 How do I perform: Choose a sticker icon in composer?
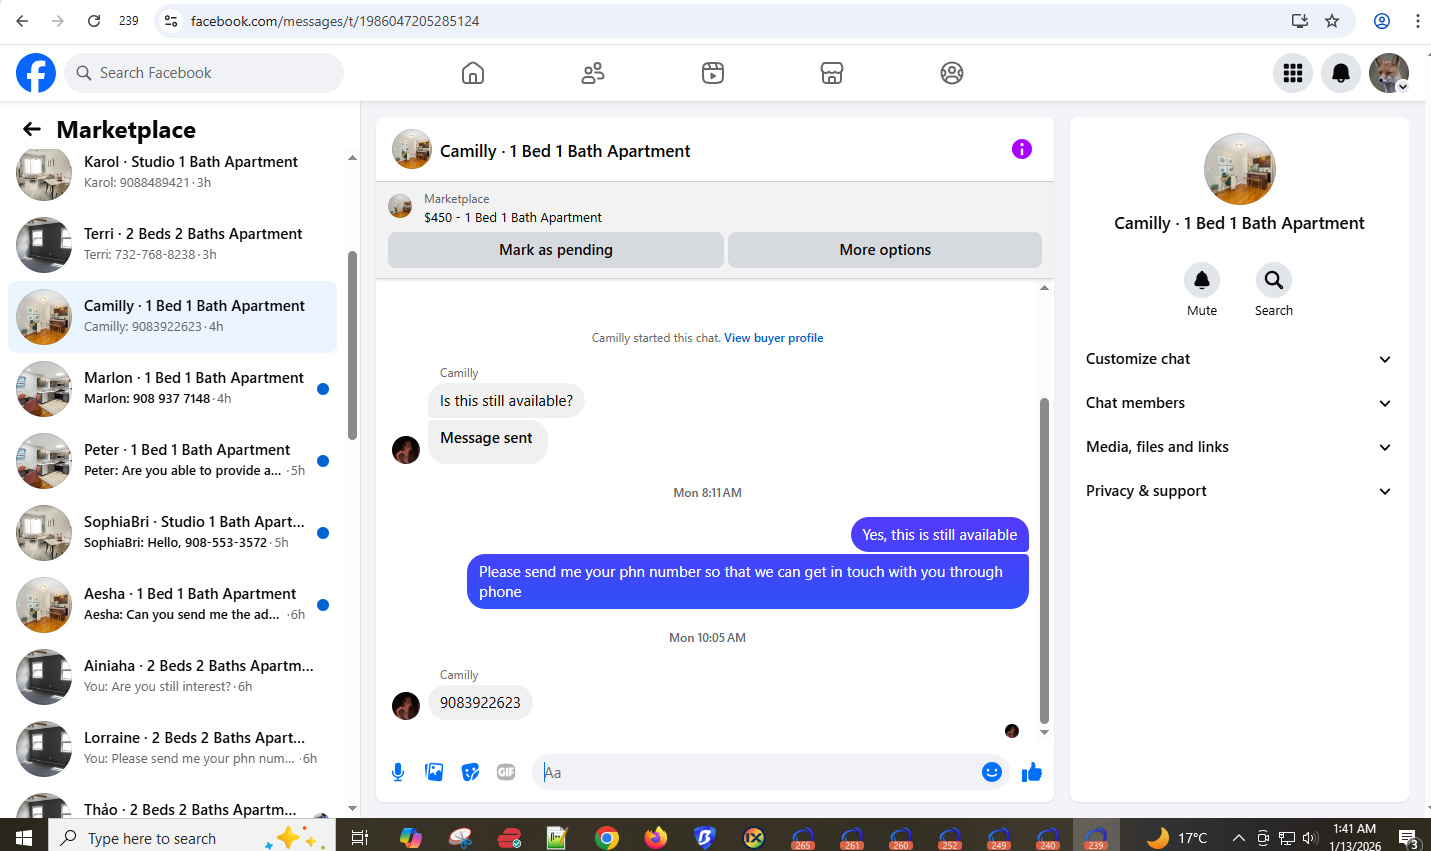[x=470, y=772]
